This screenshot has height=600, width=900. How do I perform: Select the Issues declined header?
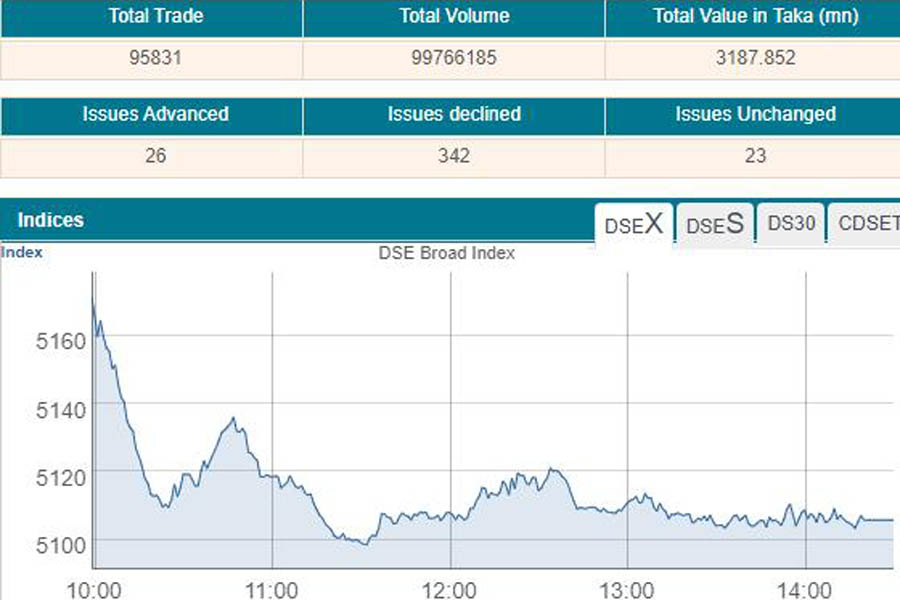click(454, 114)
